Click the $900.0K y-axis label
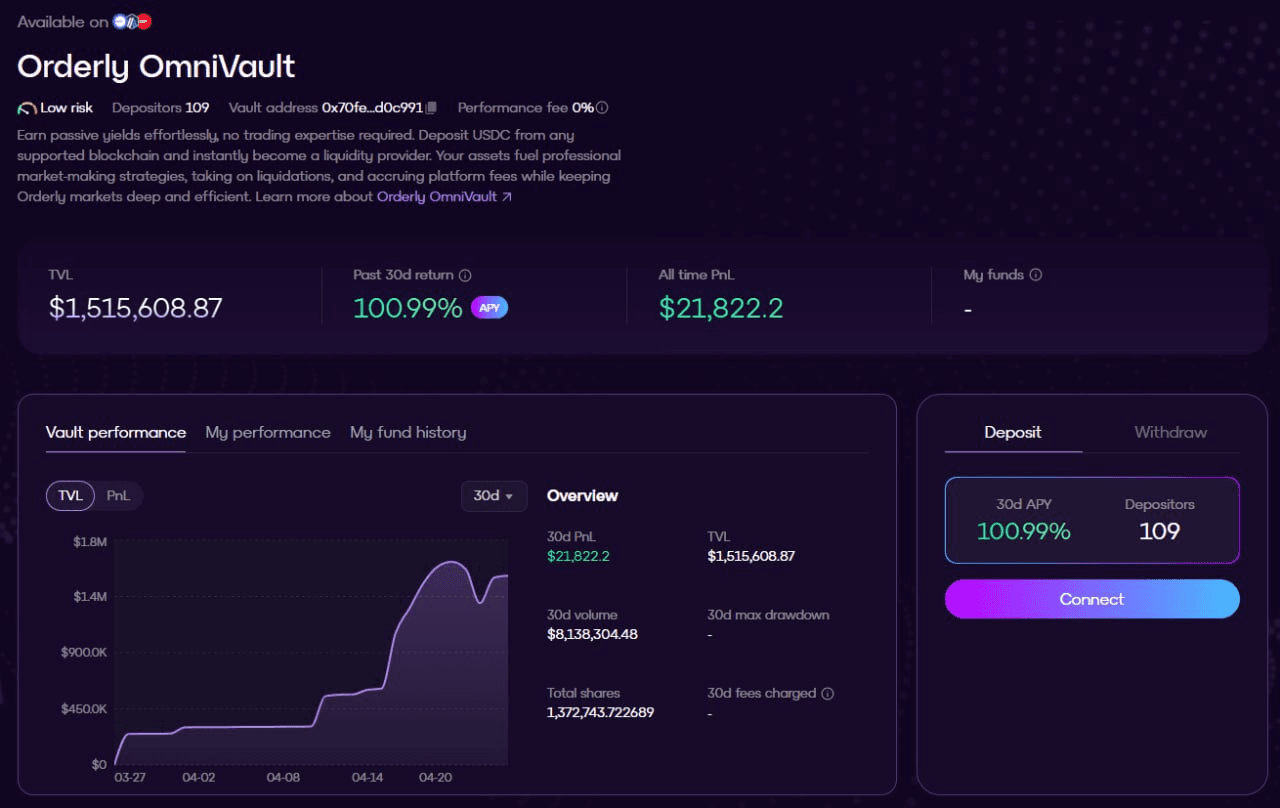Viewport: 1280px width, 808px height. coord(86,653)
